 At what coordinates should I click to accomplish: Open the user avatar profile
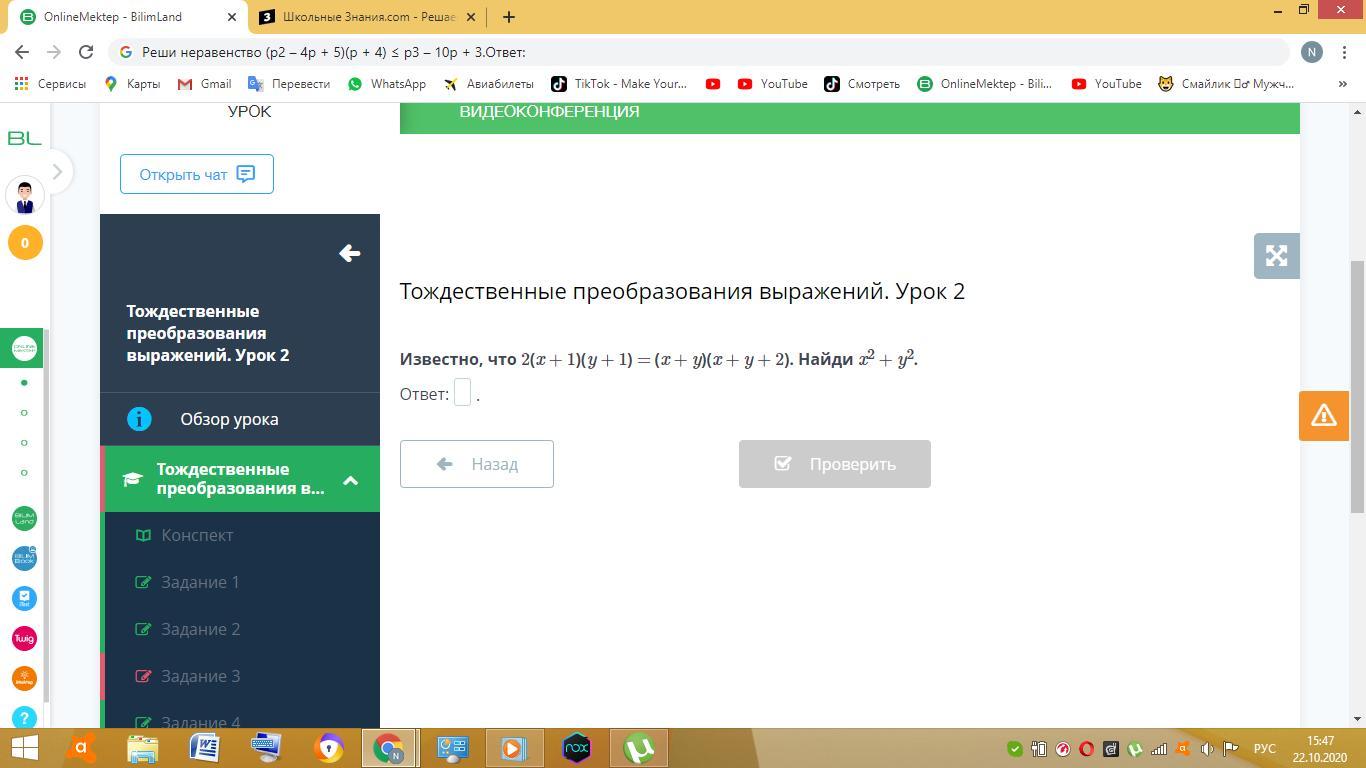pyautogui.click(x=25, y=196)
